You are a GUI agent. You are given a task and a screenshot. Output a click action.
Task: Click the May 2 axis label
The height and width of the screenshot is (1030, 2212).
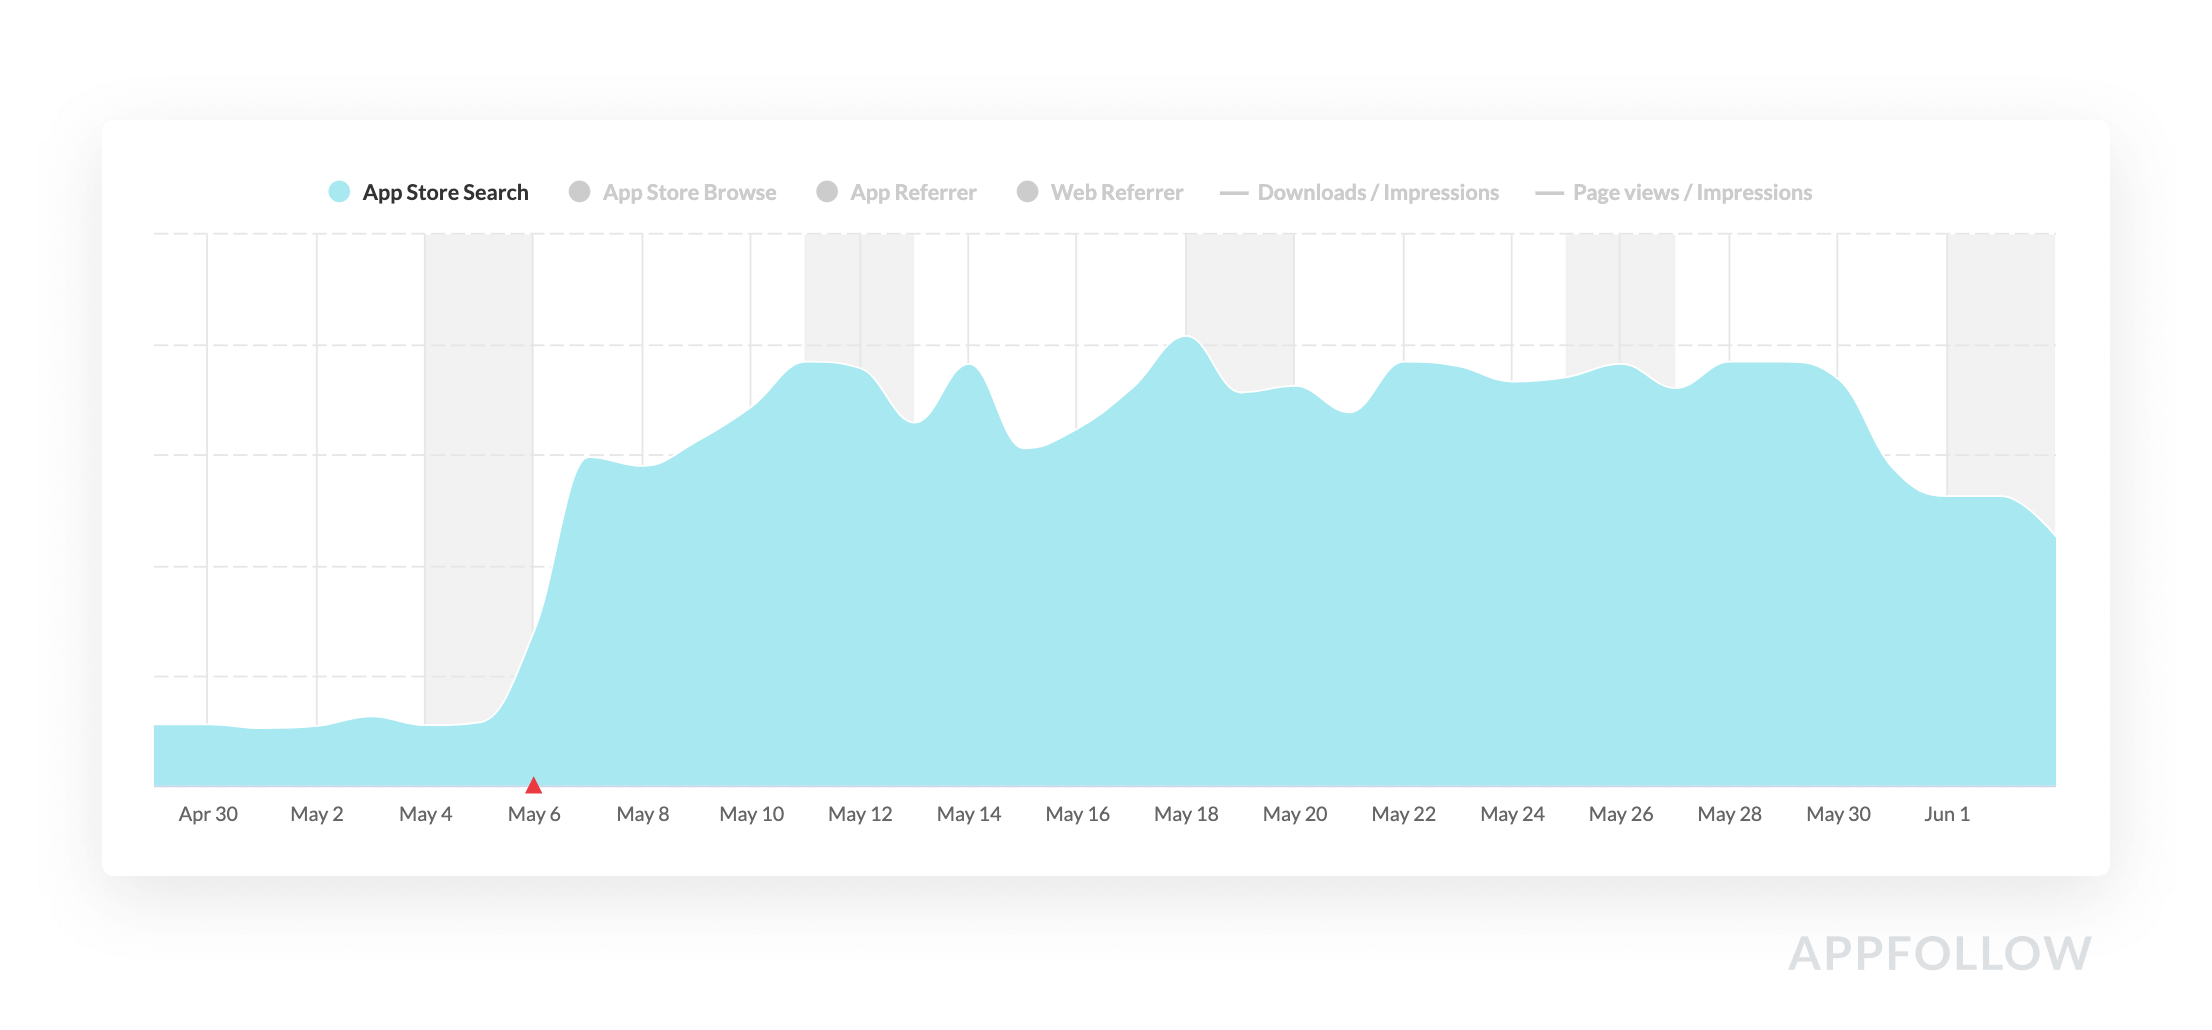(316, 814)
